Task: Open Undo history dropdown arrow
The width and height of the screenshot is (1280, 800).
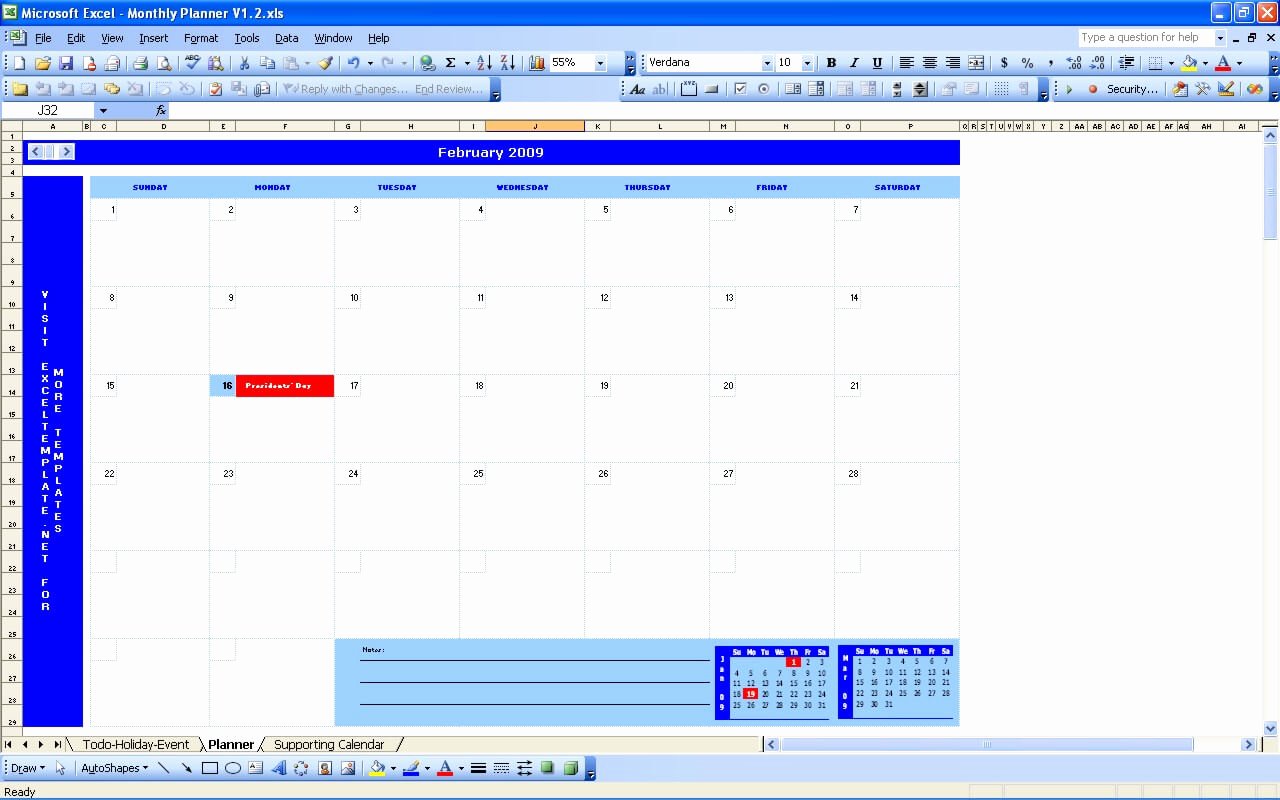Action: click(370, 63)
